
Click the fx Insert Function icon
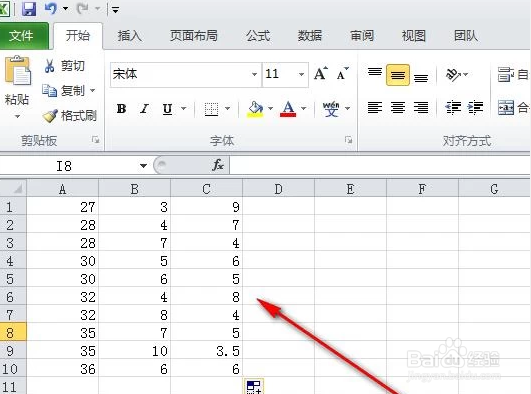[218, 165]
